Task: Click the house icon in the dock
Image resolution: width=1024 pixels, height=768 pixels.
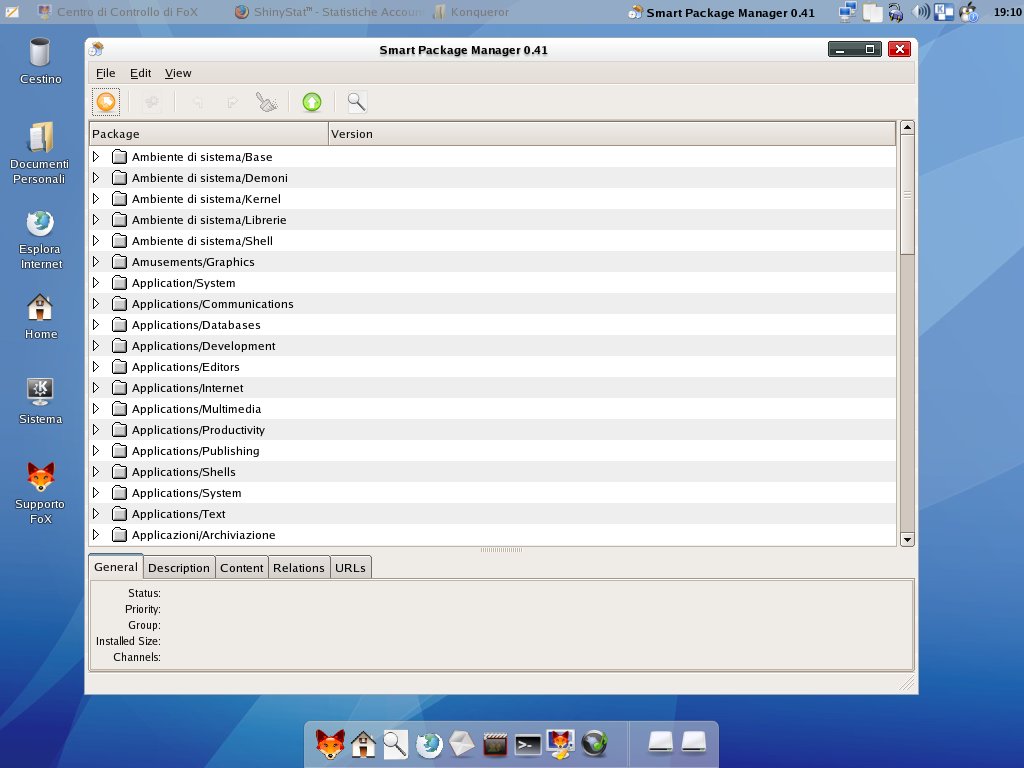Action: click(363, 744)
